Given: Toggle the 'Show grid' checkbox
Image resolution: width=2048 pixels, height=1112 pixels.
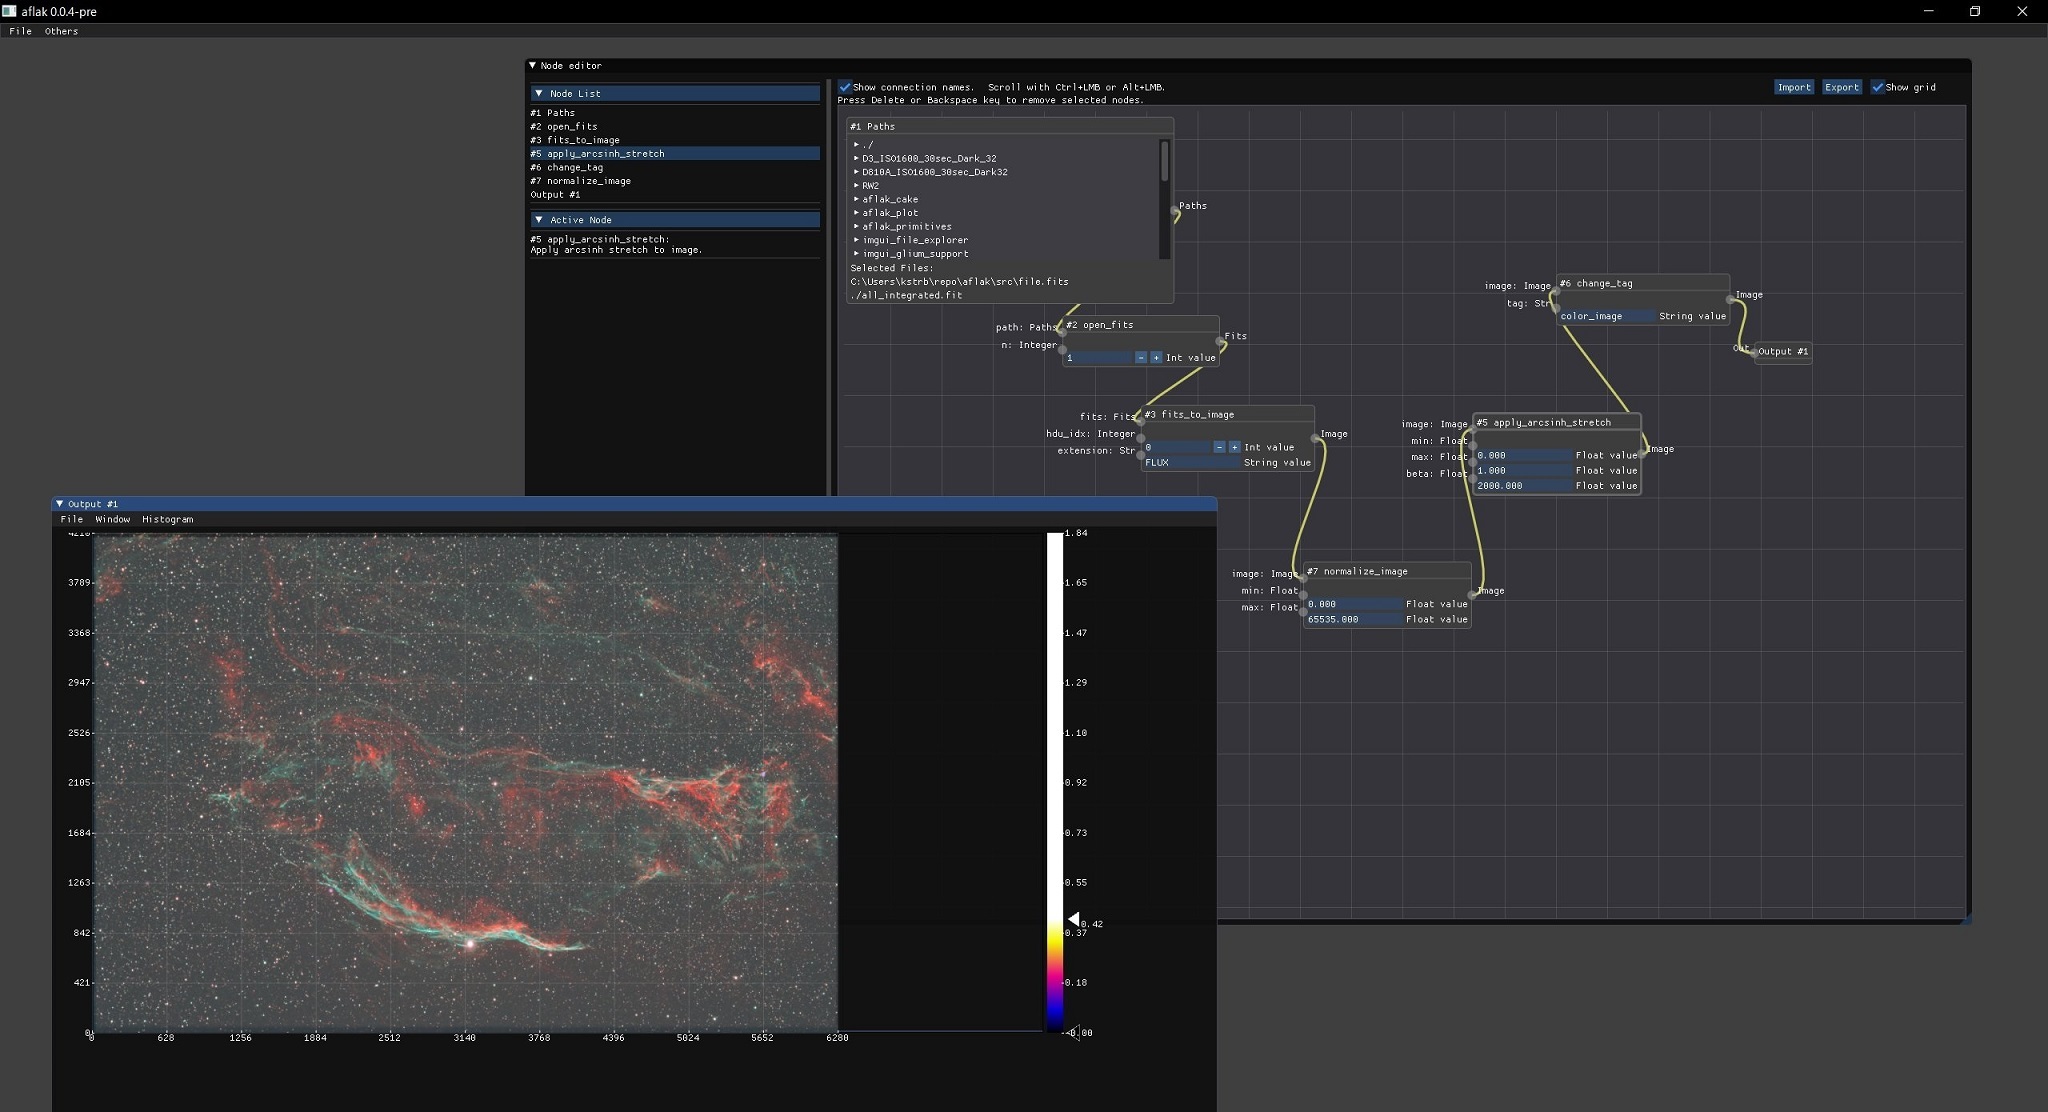Looking at the screenshot, I should tap(1878, 87).
